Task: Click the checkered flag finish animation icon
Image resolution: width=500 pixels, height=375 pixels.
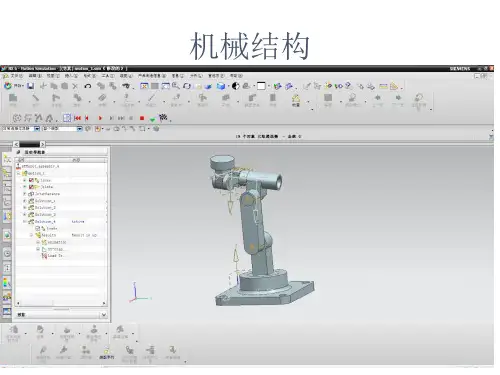Action: tap(163, 117)
